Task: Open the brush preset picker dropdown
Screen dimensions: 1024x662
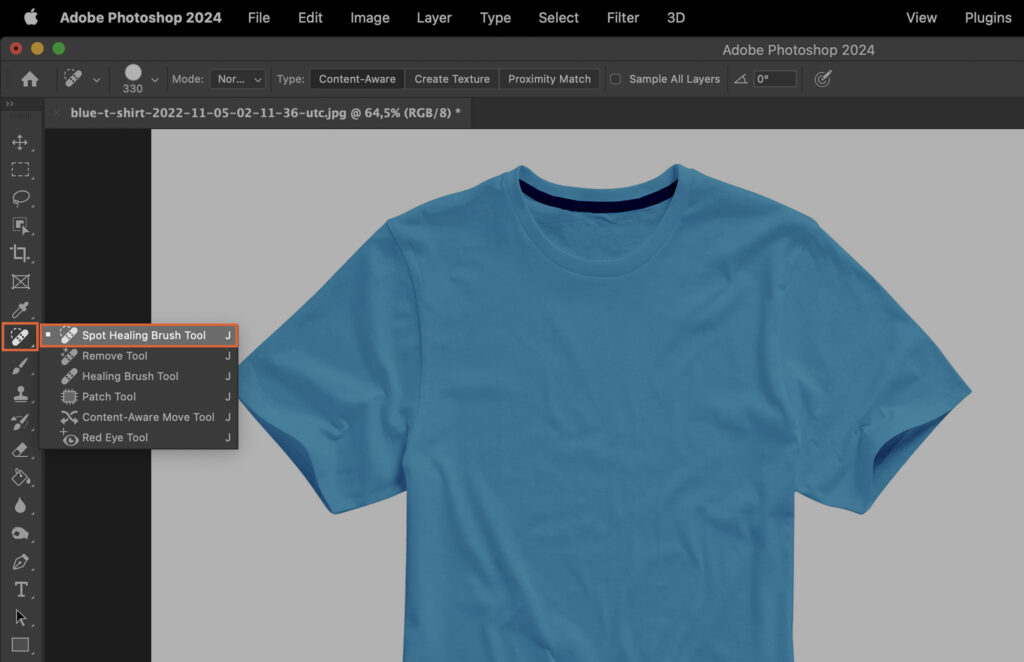Action: (154, 78)
